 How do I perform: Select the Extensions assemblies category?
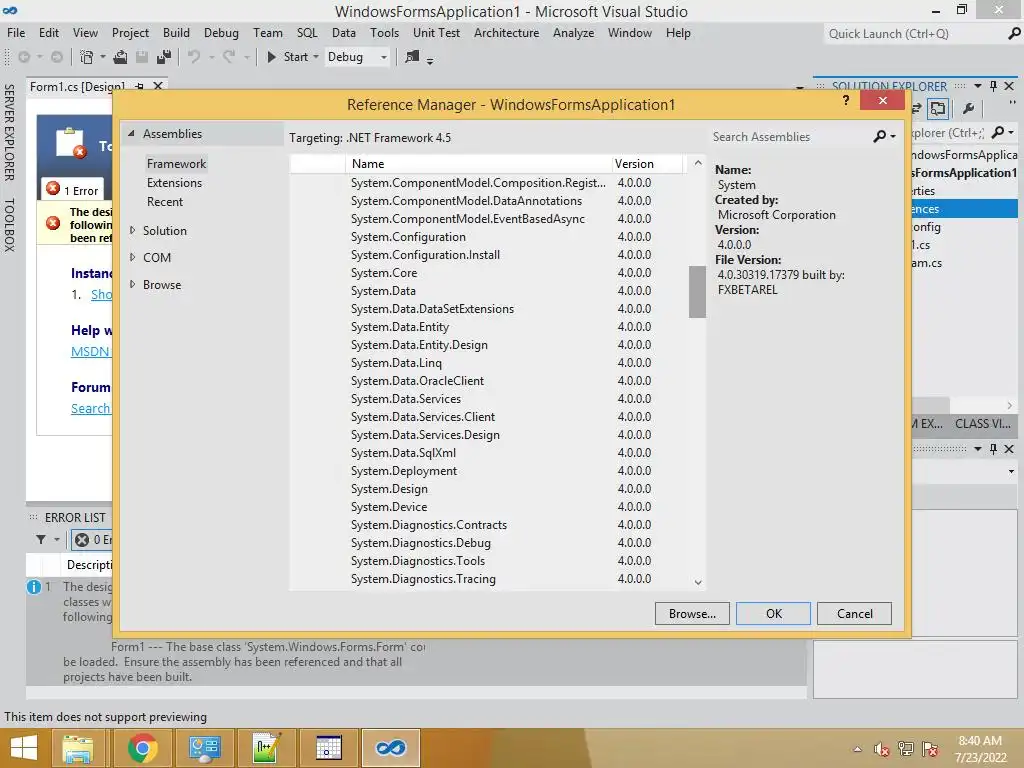tap(174, 183)
